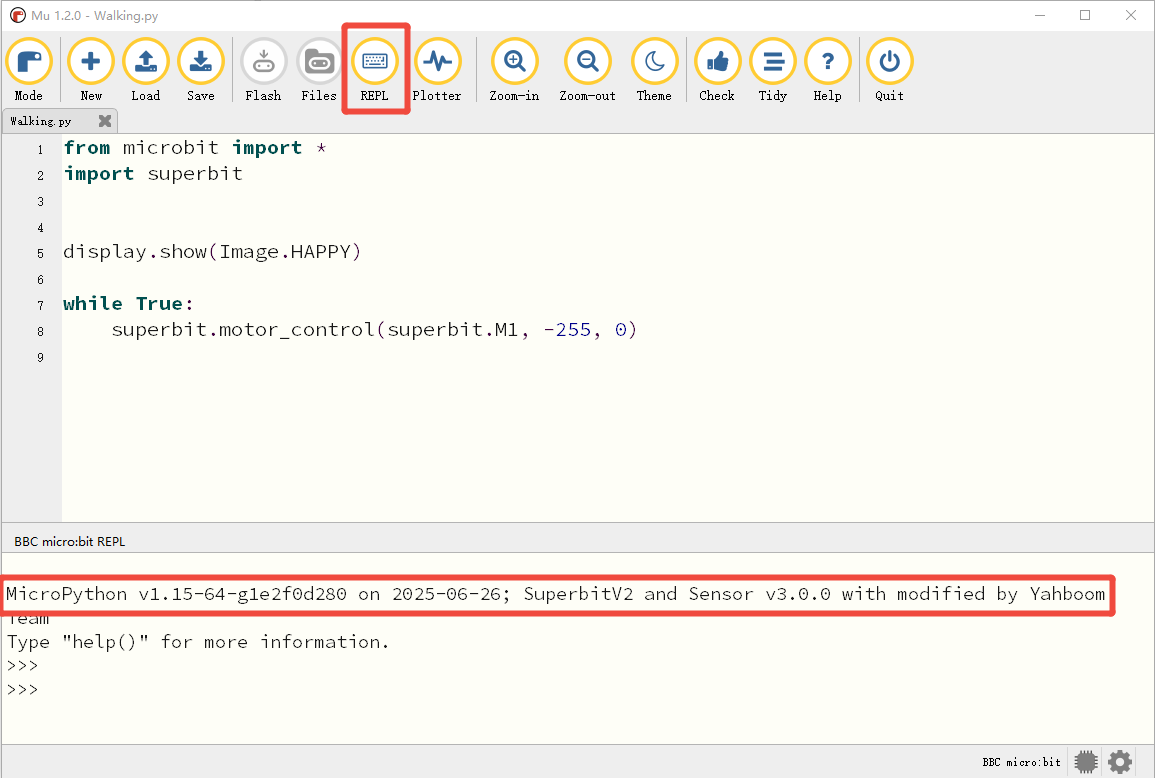Toggle the REPL panel
1155x778 pixels.
375,70
